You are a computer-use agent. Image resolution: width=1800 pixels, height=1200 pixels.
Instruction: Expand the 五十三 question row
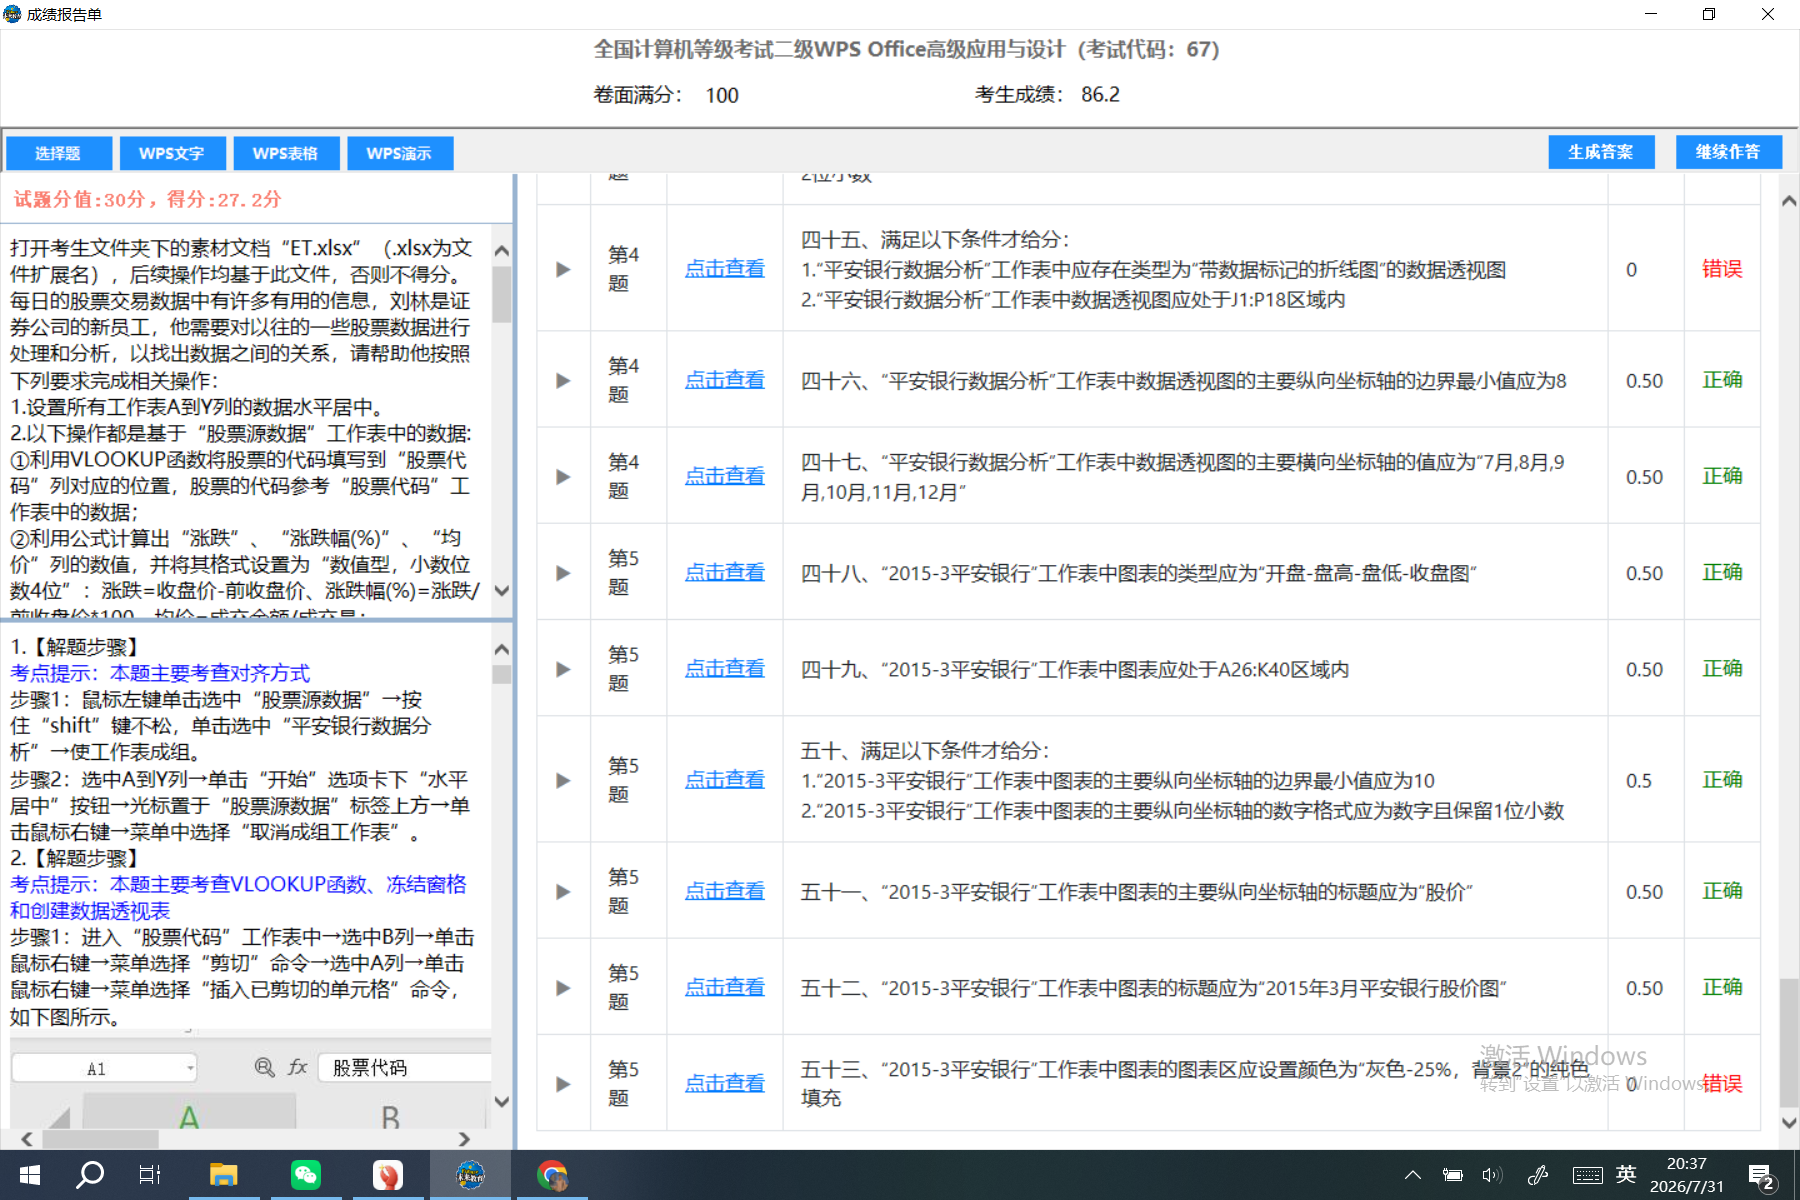click(x=563, y=1084)
